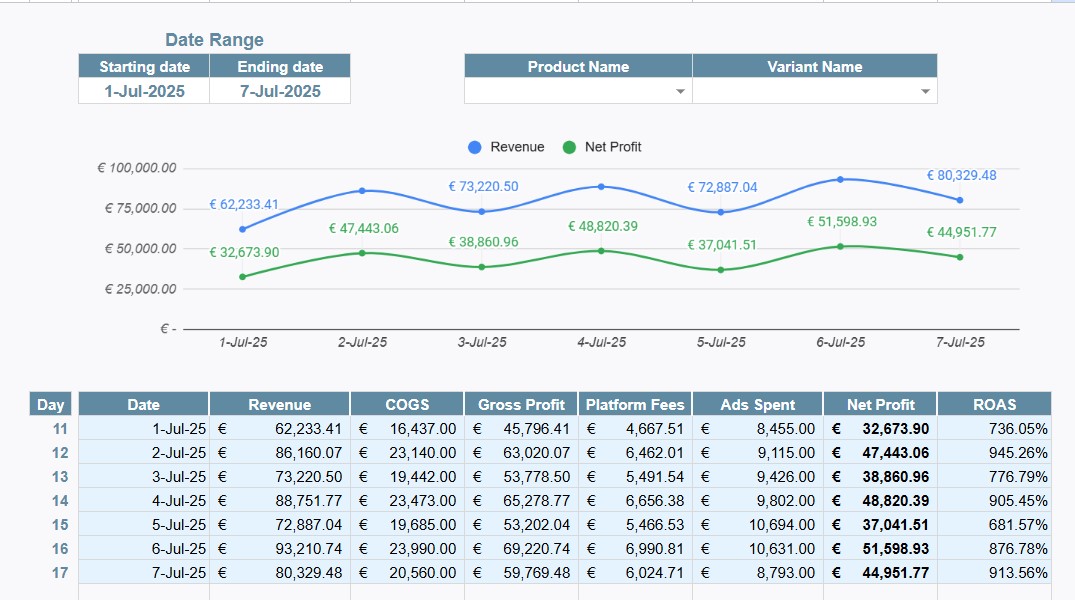1075x600 pixels.
Task: Click the COGS cell showing 16,437.00
Action: (x=407, y=429)
